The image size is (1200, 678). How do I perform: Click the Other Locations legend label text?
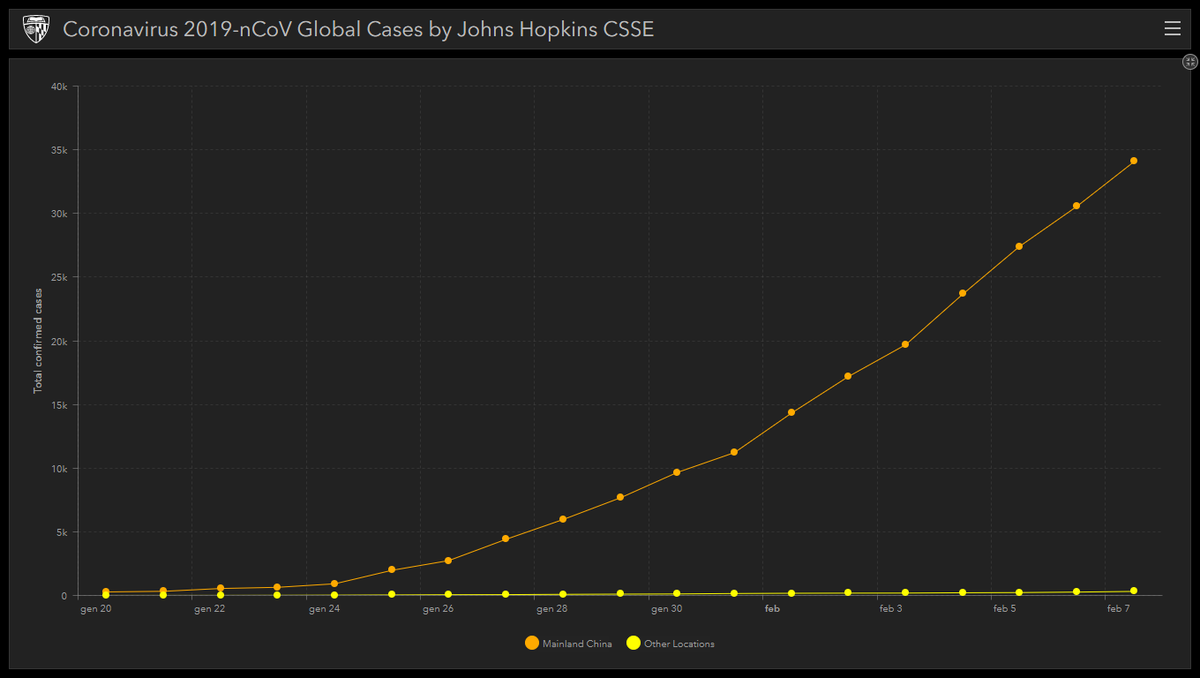coord(676,644)
